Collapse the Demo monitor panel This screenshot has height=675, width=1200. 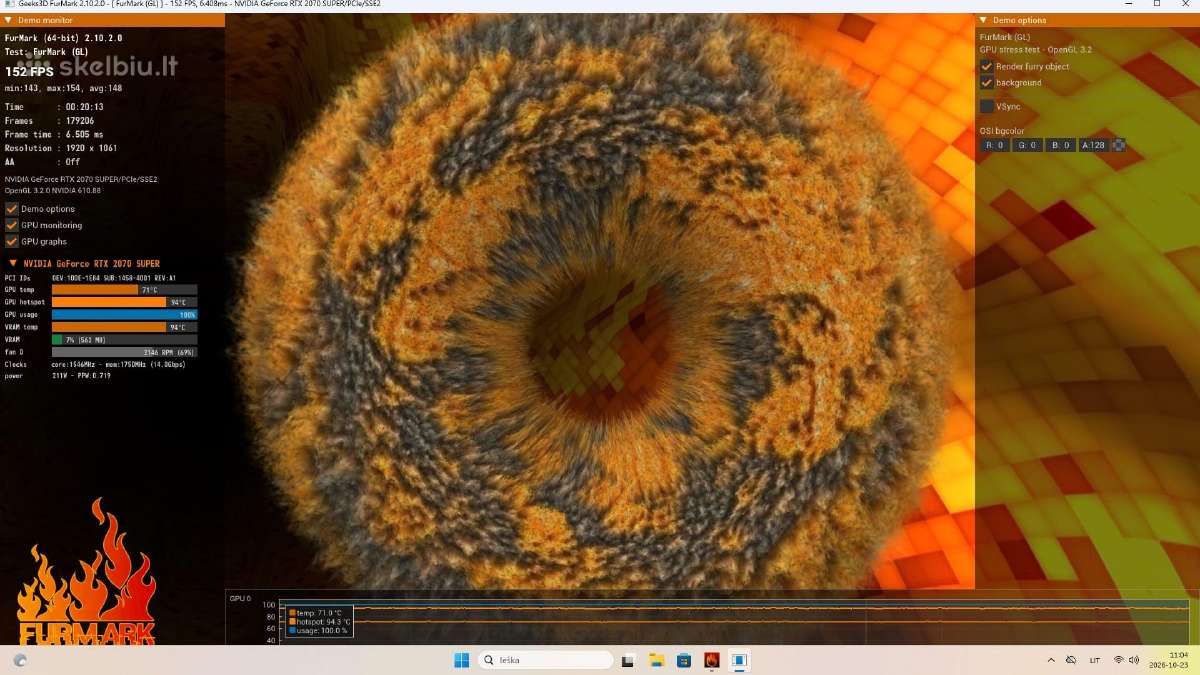[9, 20]
